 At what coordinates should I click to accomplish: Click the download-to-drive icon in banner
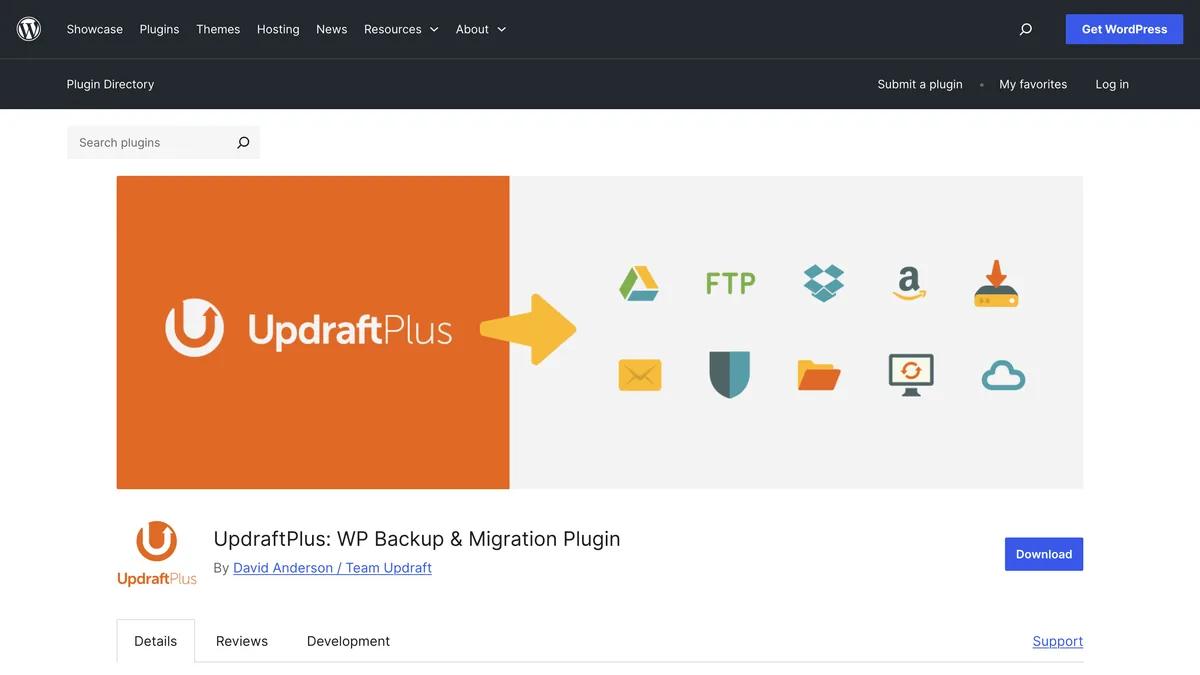[x=996, y=283]
